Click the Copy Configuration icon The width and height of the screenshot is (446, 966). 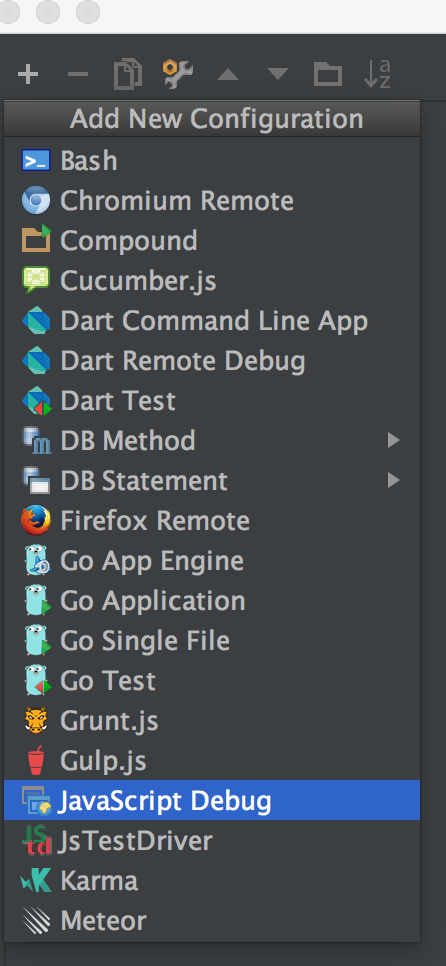[x=128, y=75]
